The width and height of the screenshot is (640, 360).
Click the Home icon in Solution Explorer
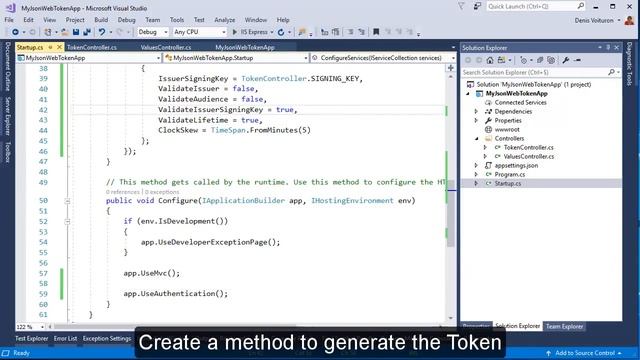[x=490, y=60]
